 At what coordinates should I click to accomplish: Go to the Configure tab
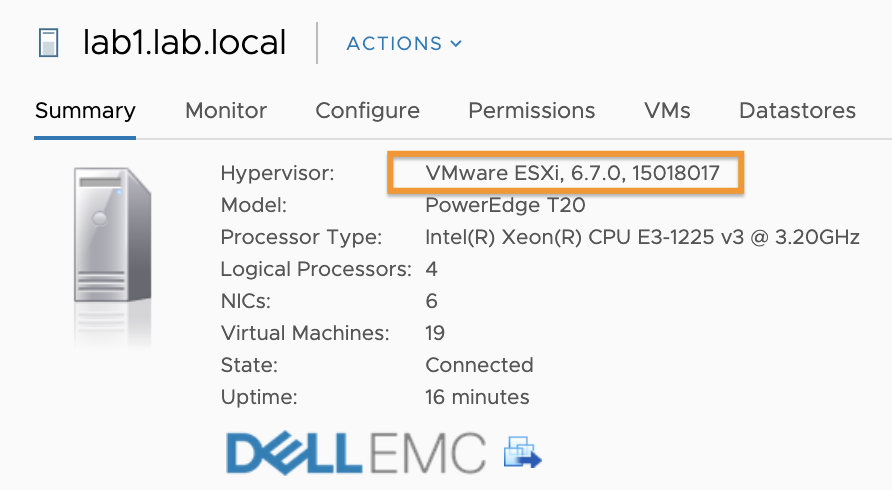pyautogui.click(x=367, y=110)
